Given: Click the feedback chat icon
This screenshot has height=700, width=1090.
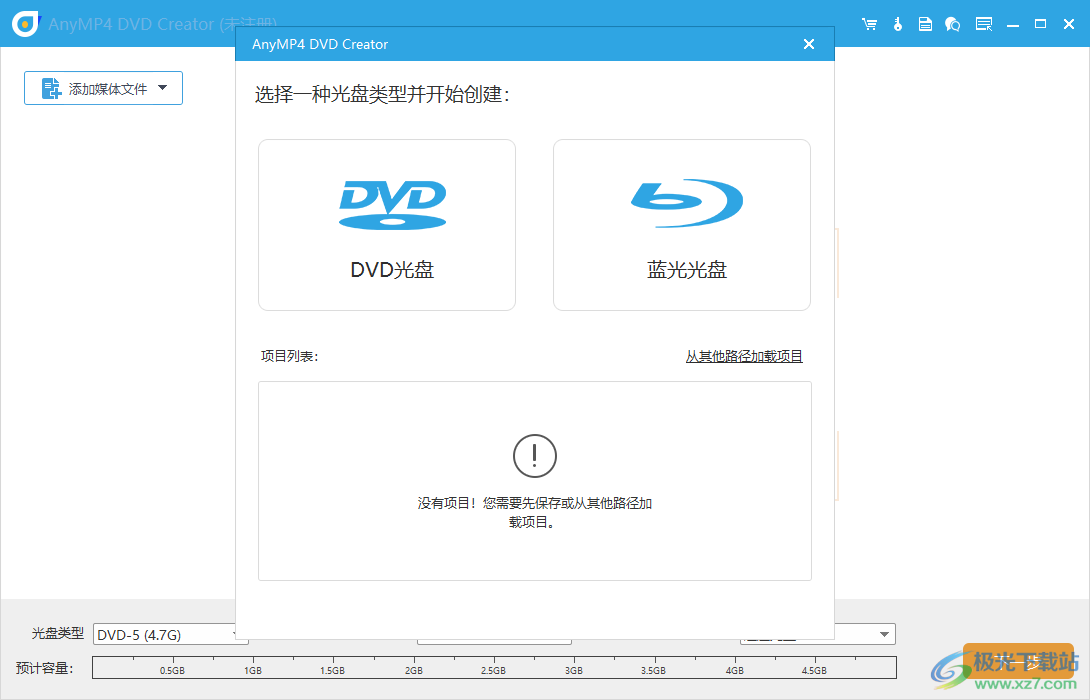Looking at the screenshot, I should (953, 23).
